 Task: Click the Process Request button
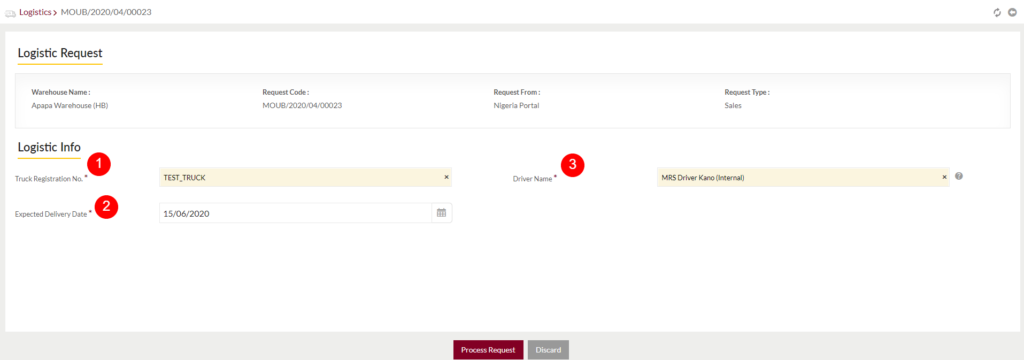click(x=488, y=350)
